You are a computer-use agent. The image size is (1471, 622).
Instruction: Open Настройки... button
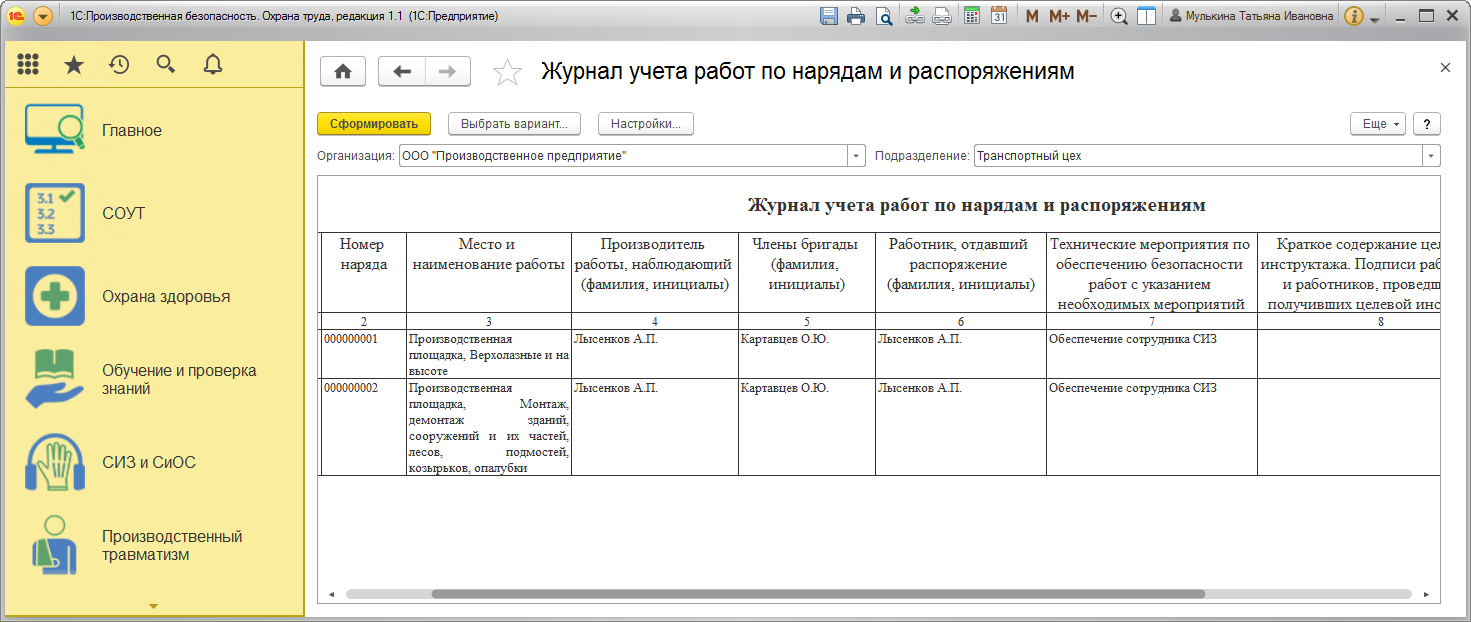(646, 124)
